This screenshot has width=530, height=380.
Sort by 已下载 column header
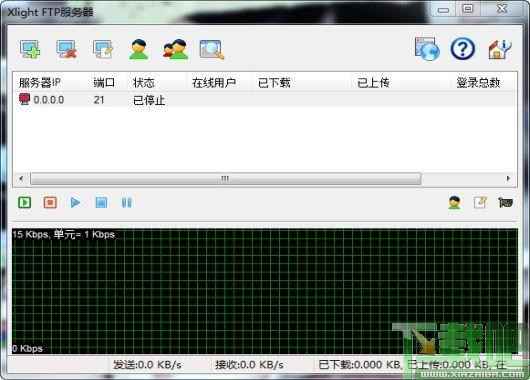pyautogui.click(x=302, y=82)
